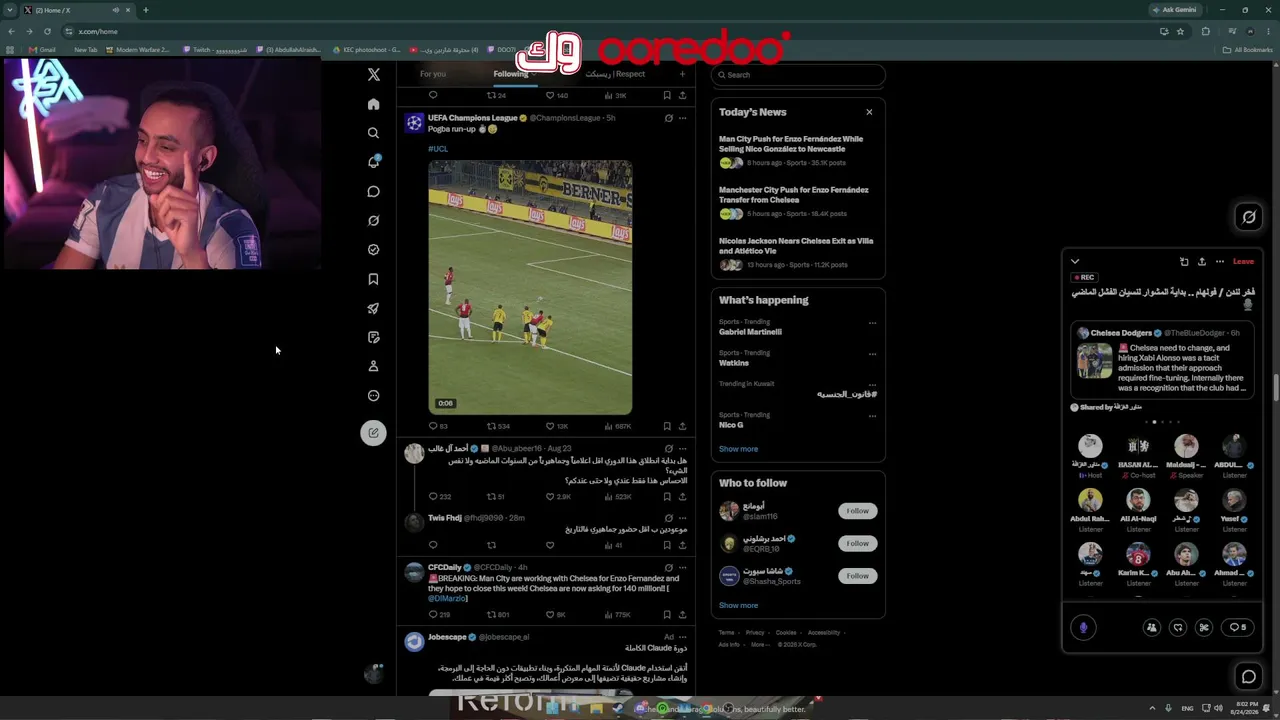Open the More circle menu in sidebar
Viewport: 1280px width, 720px height.
coord(373,396)
